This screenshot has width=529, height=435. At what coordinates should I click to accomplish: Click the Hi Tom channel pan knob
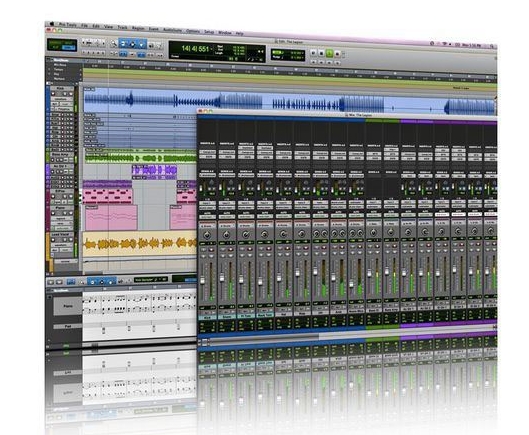246,235
